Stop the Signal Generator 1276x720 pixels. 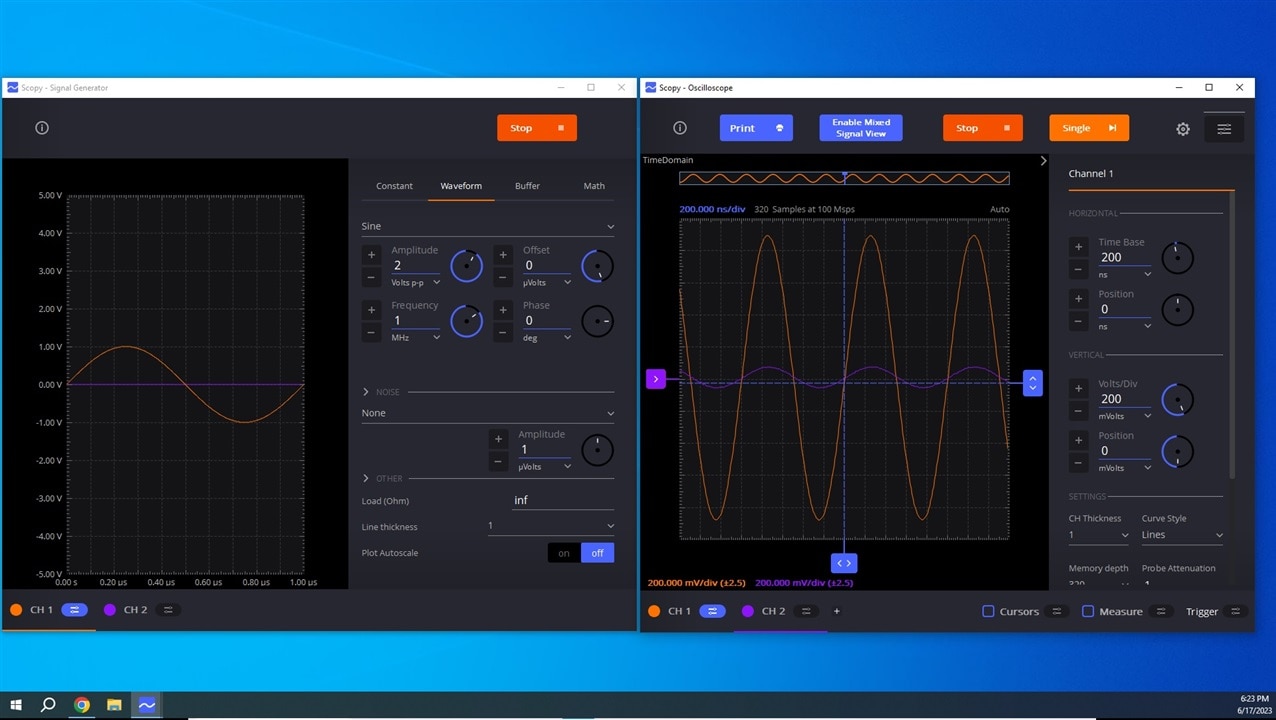pos(537,128)
